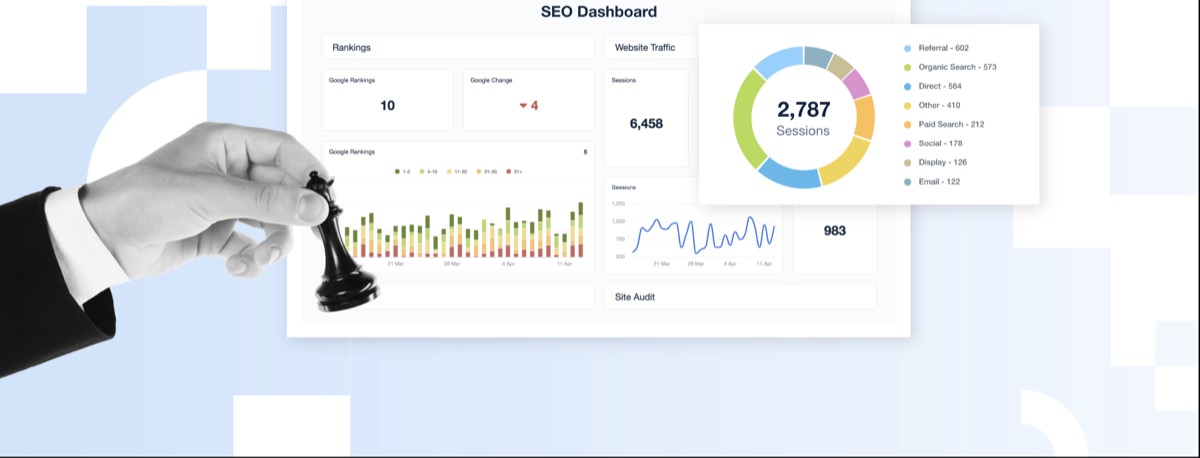The width and height of the screenshot is (1200, 458).
Task: Select the Organic Search - 573 legend entry
Action: [x=950, y=67]
